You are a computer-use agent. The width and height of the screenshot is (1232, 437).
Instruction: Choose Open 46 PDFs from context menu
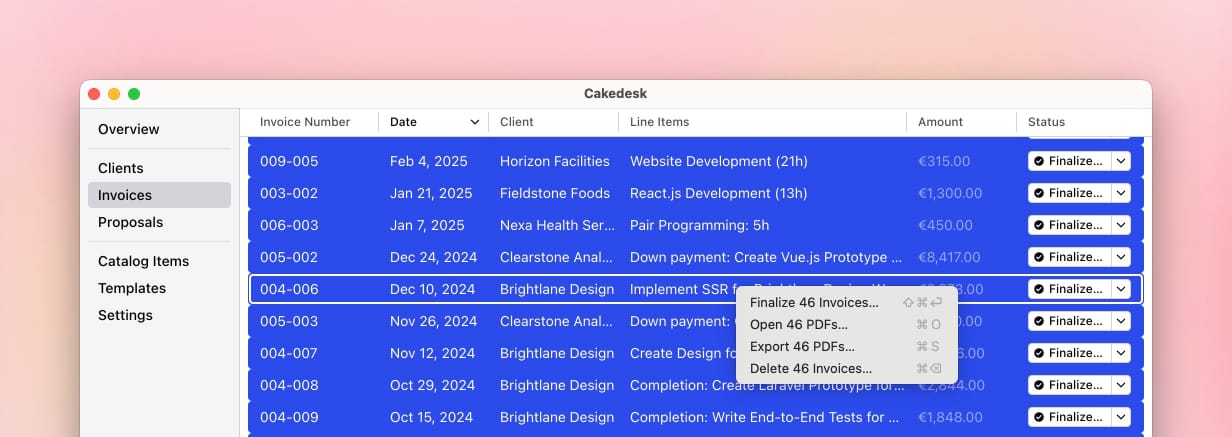click(847, 324)
